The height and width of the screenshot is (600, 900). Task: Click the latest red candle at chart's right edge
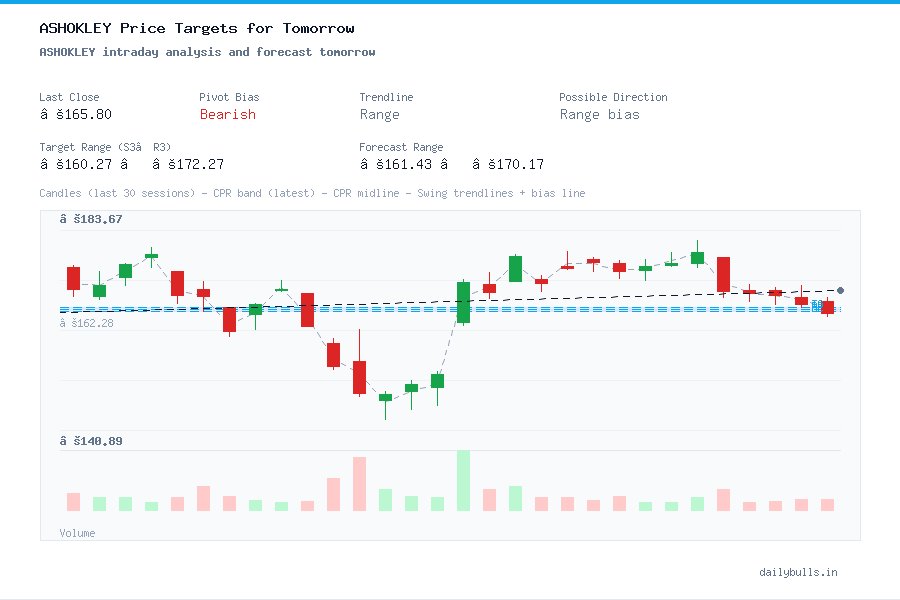click(x=828, y=307)
